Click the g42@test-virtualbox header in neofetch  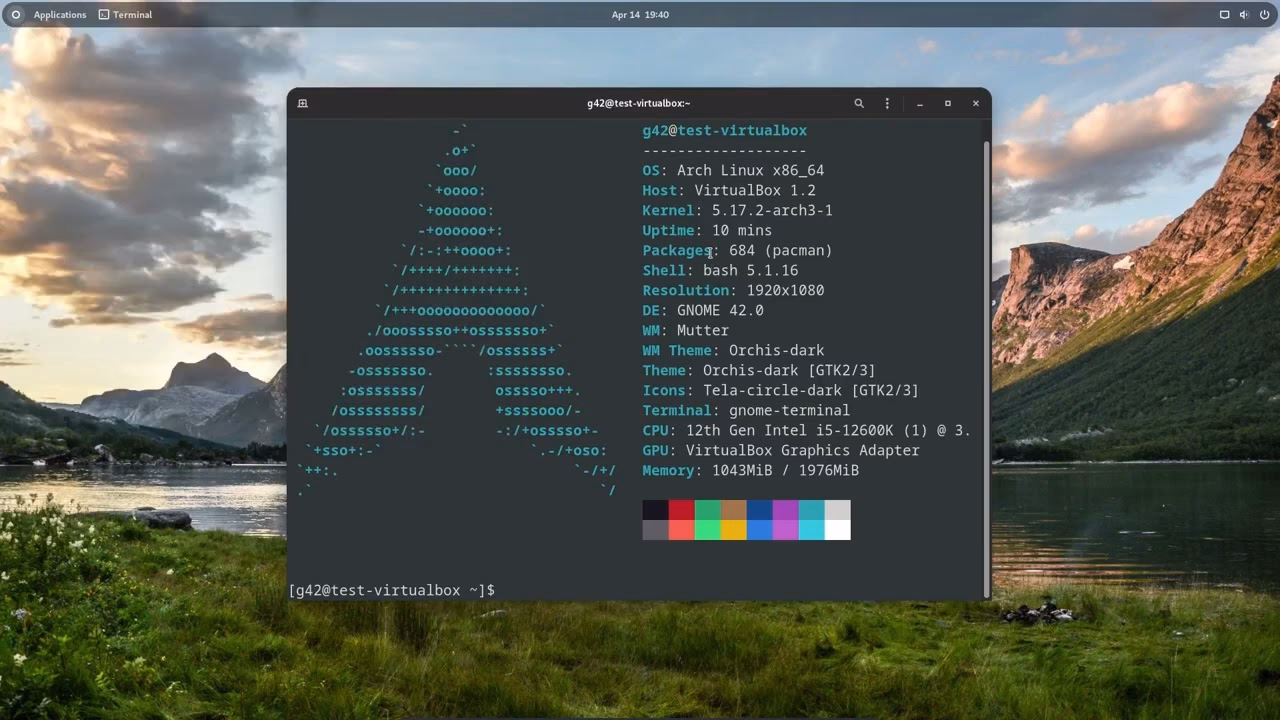coord(724,130)
